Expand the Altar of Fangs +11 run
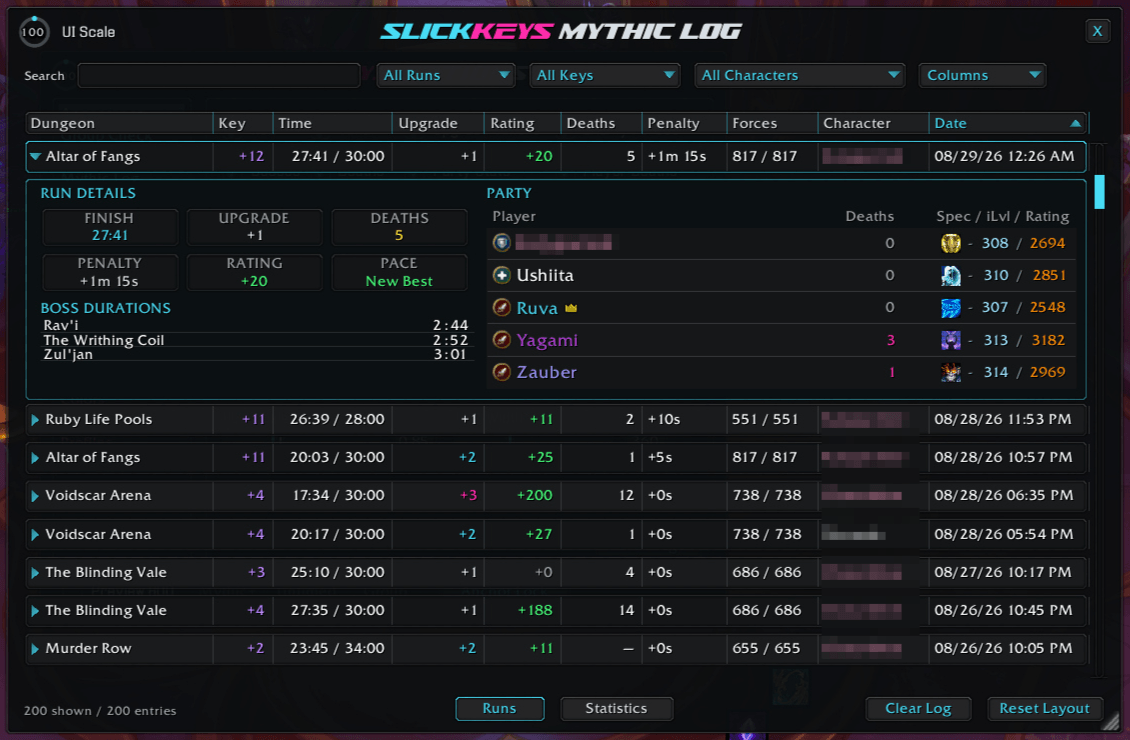1130x740 pixels. [x=35, y=458]
